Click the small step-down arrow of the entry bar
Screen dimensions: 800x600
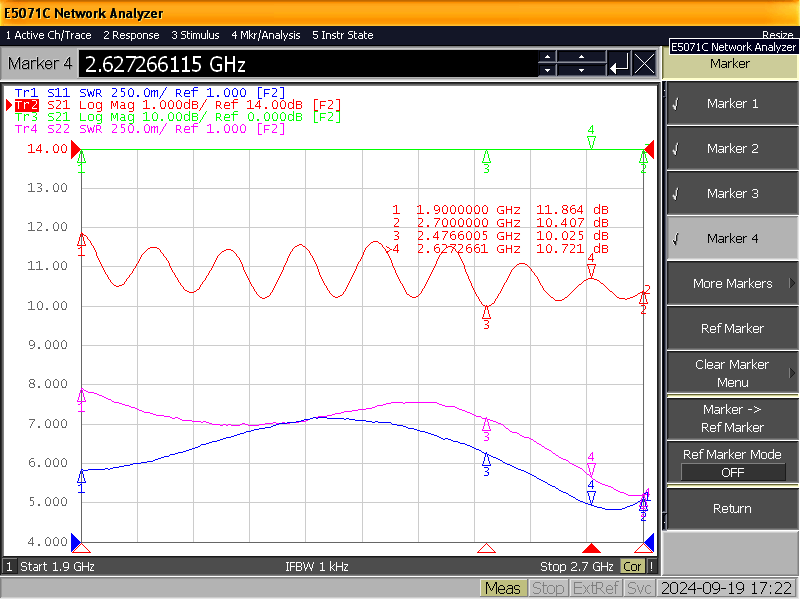[547, 70]
